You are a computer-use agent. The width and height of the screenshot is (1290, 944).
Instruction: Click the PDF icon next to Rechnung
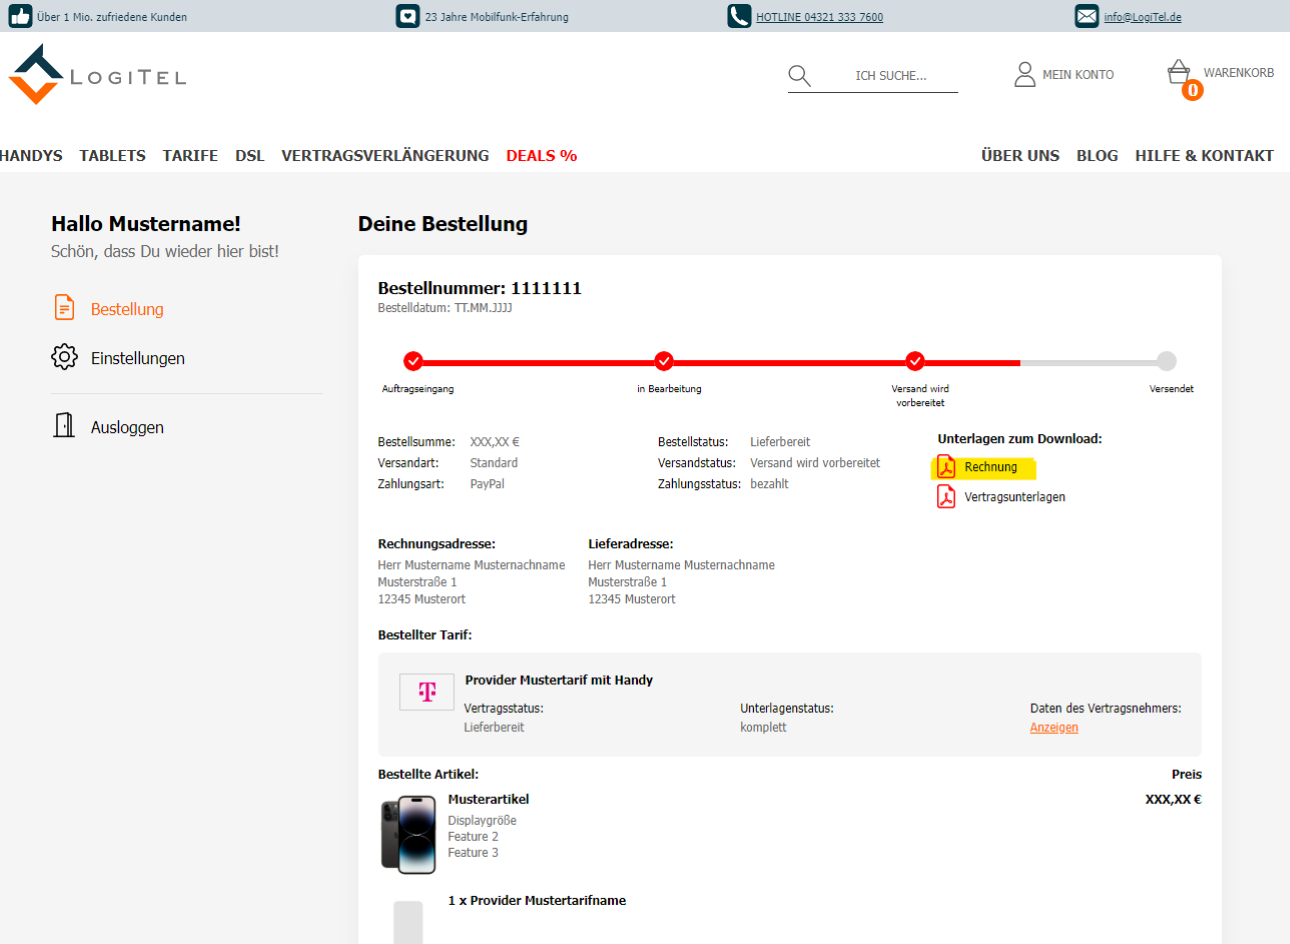(946, 466)
